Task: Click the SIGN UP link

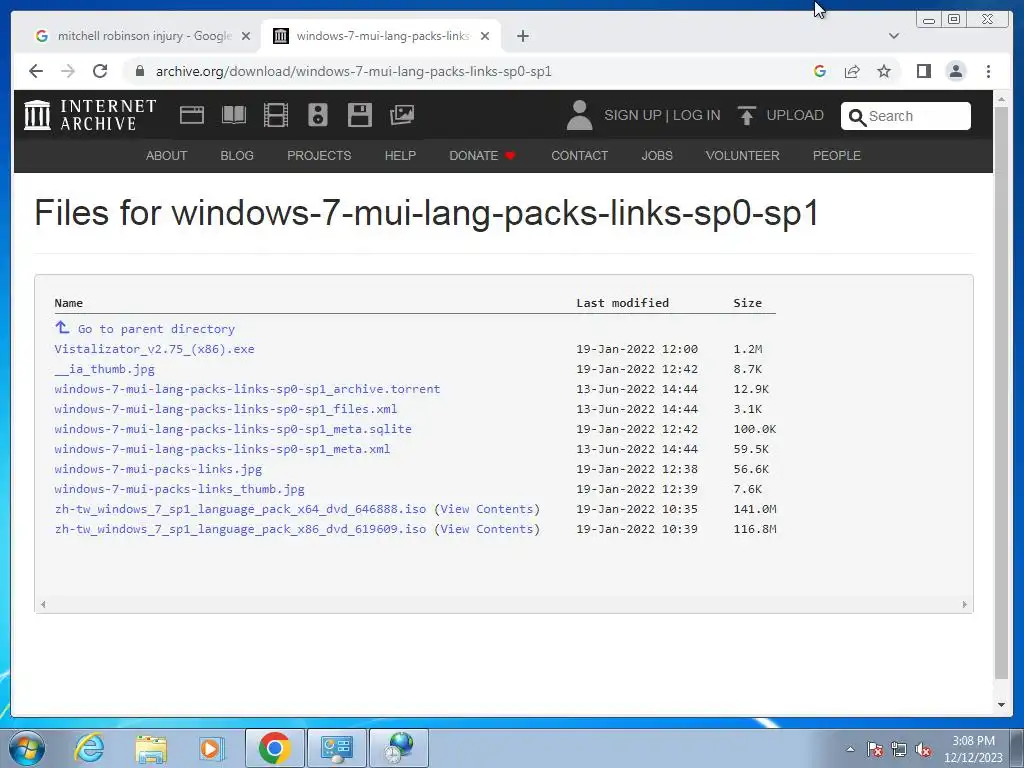Action: pyautogui.click(x=632, y=115)
